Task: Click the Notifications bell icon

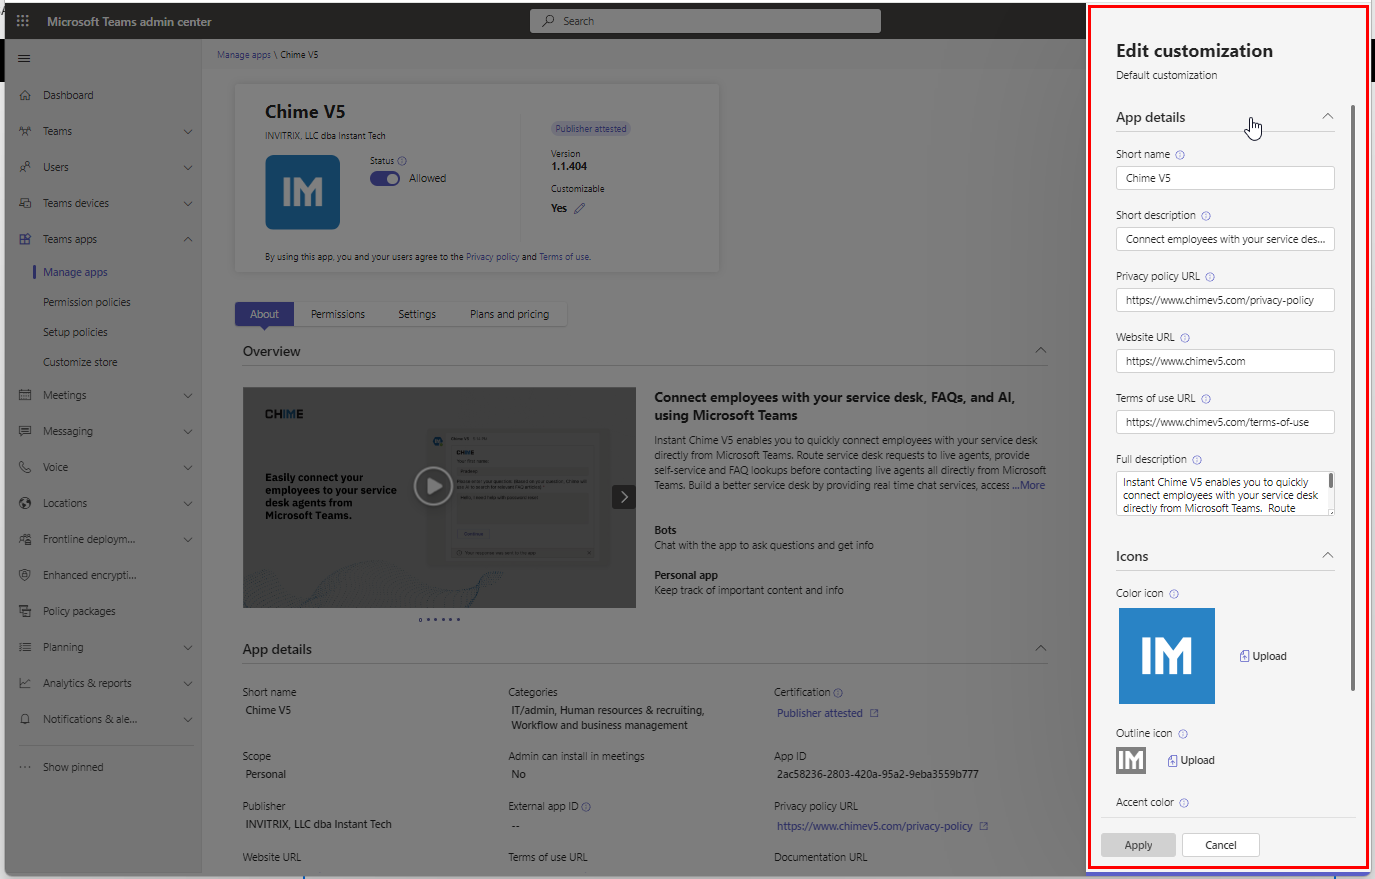Action: [25, 719]
